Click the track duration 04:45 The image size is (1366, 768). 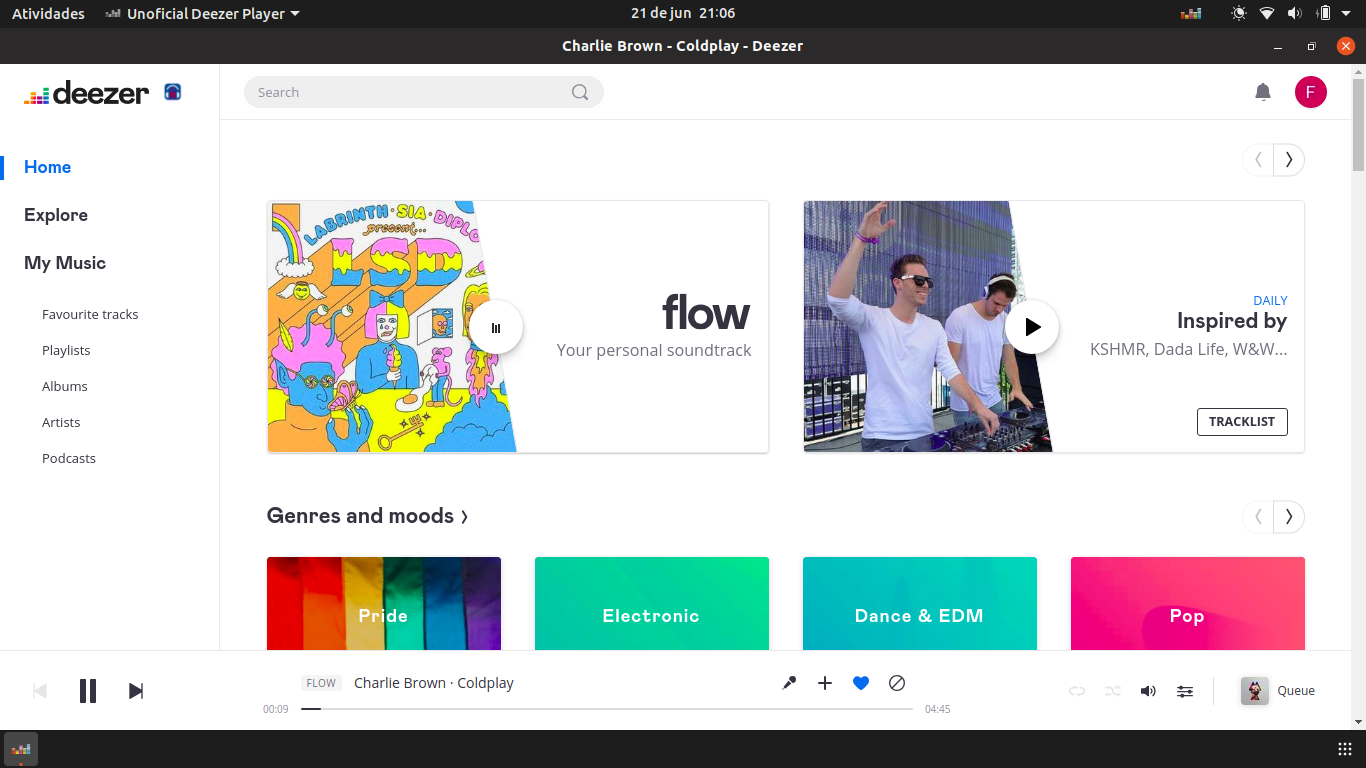coord(937,709)
